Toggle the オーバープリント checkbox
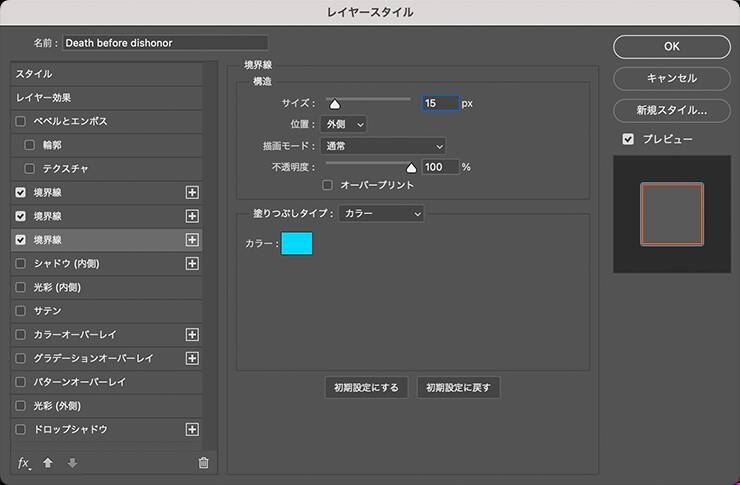Screen dimensions: 740x485 click(328, 185)
